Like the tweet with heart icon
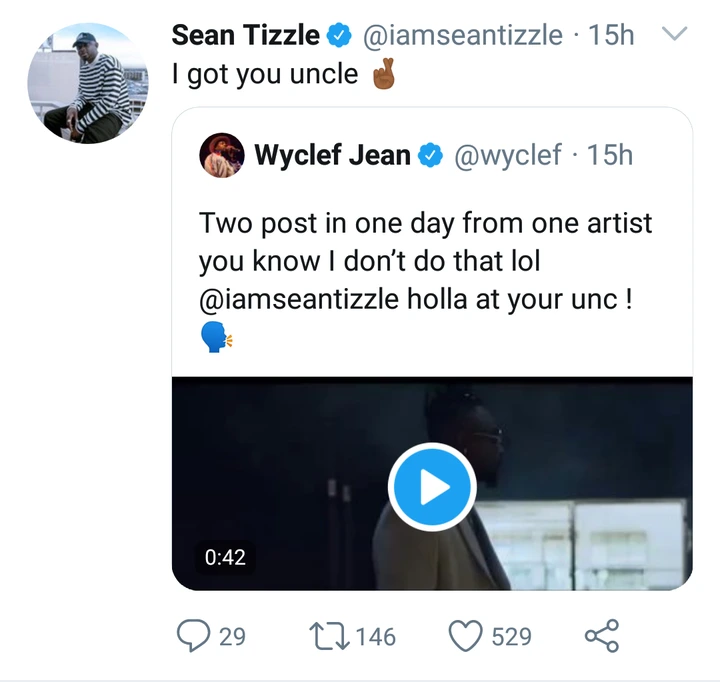The height and width of the screenshot is (682, 720). tap(468, 636)
